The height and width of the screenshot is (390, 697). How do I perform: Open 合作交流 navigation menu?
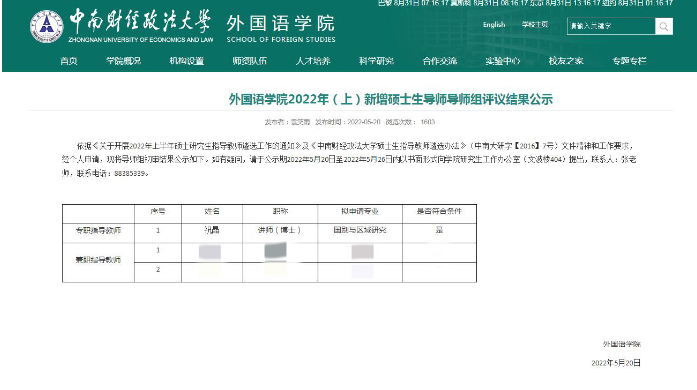point(440,61)
